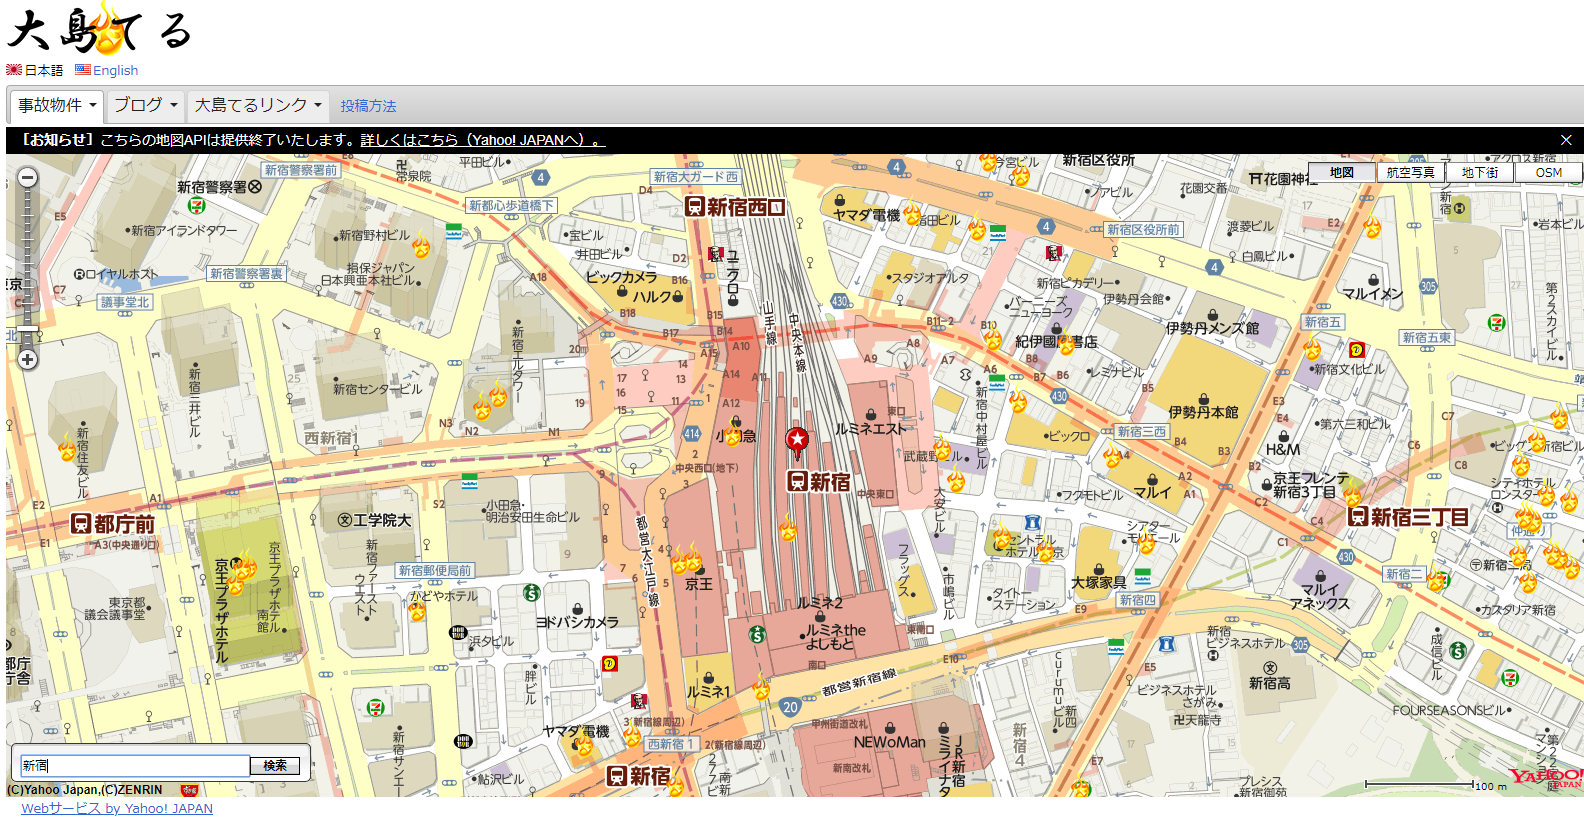Open the flame marker on 新宿野村ビル
The height and width of the screenshot is (826, 1584).
click(421, 245)
